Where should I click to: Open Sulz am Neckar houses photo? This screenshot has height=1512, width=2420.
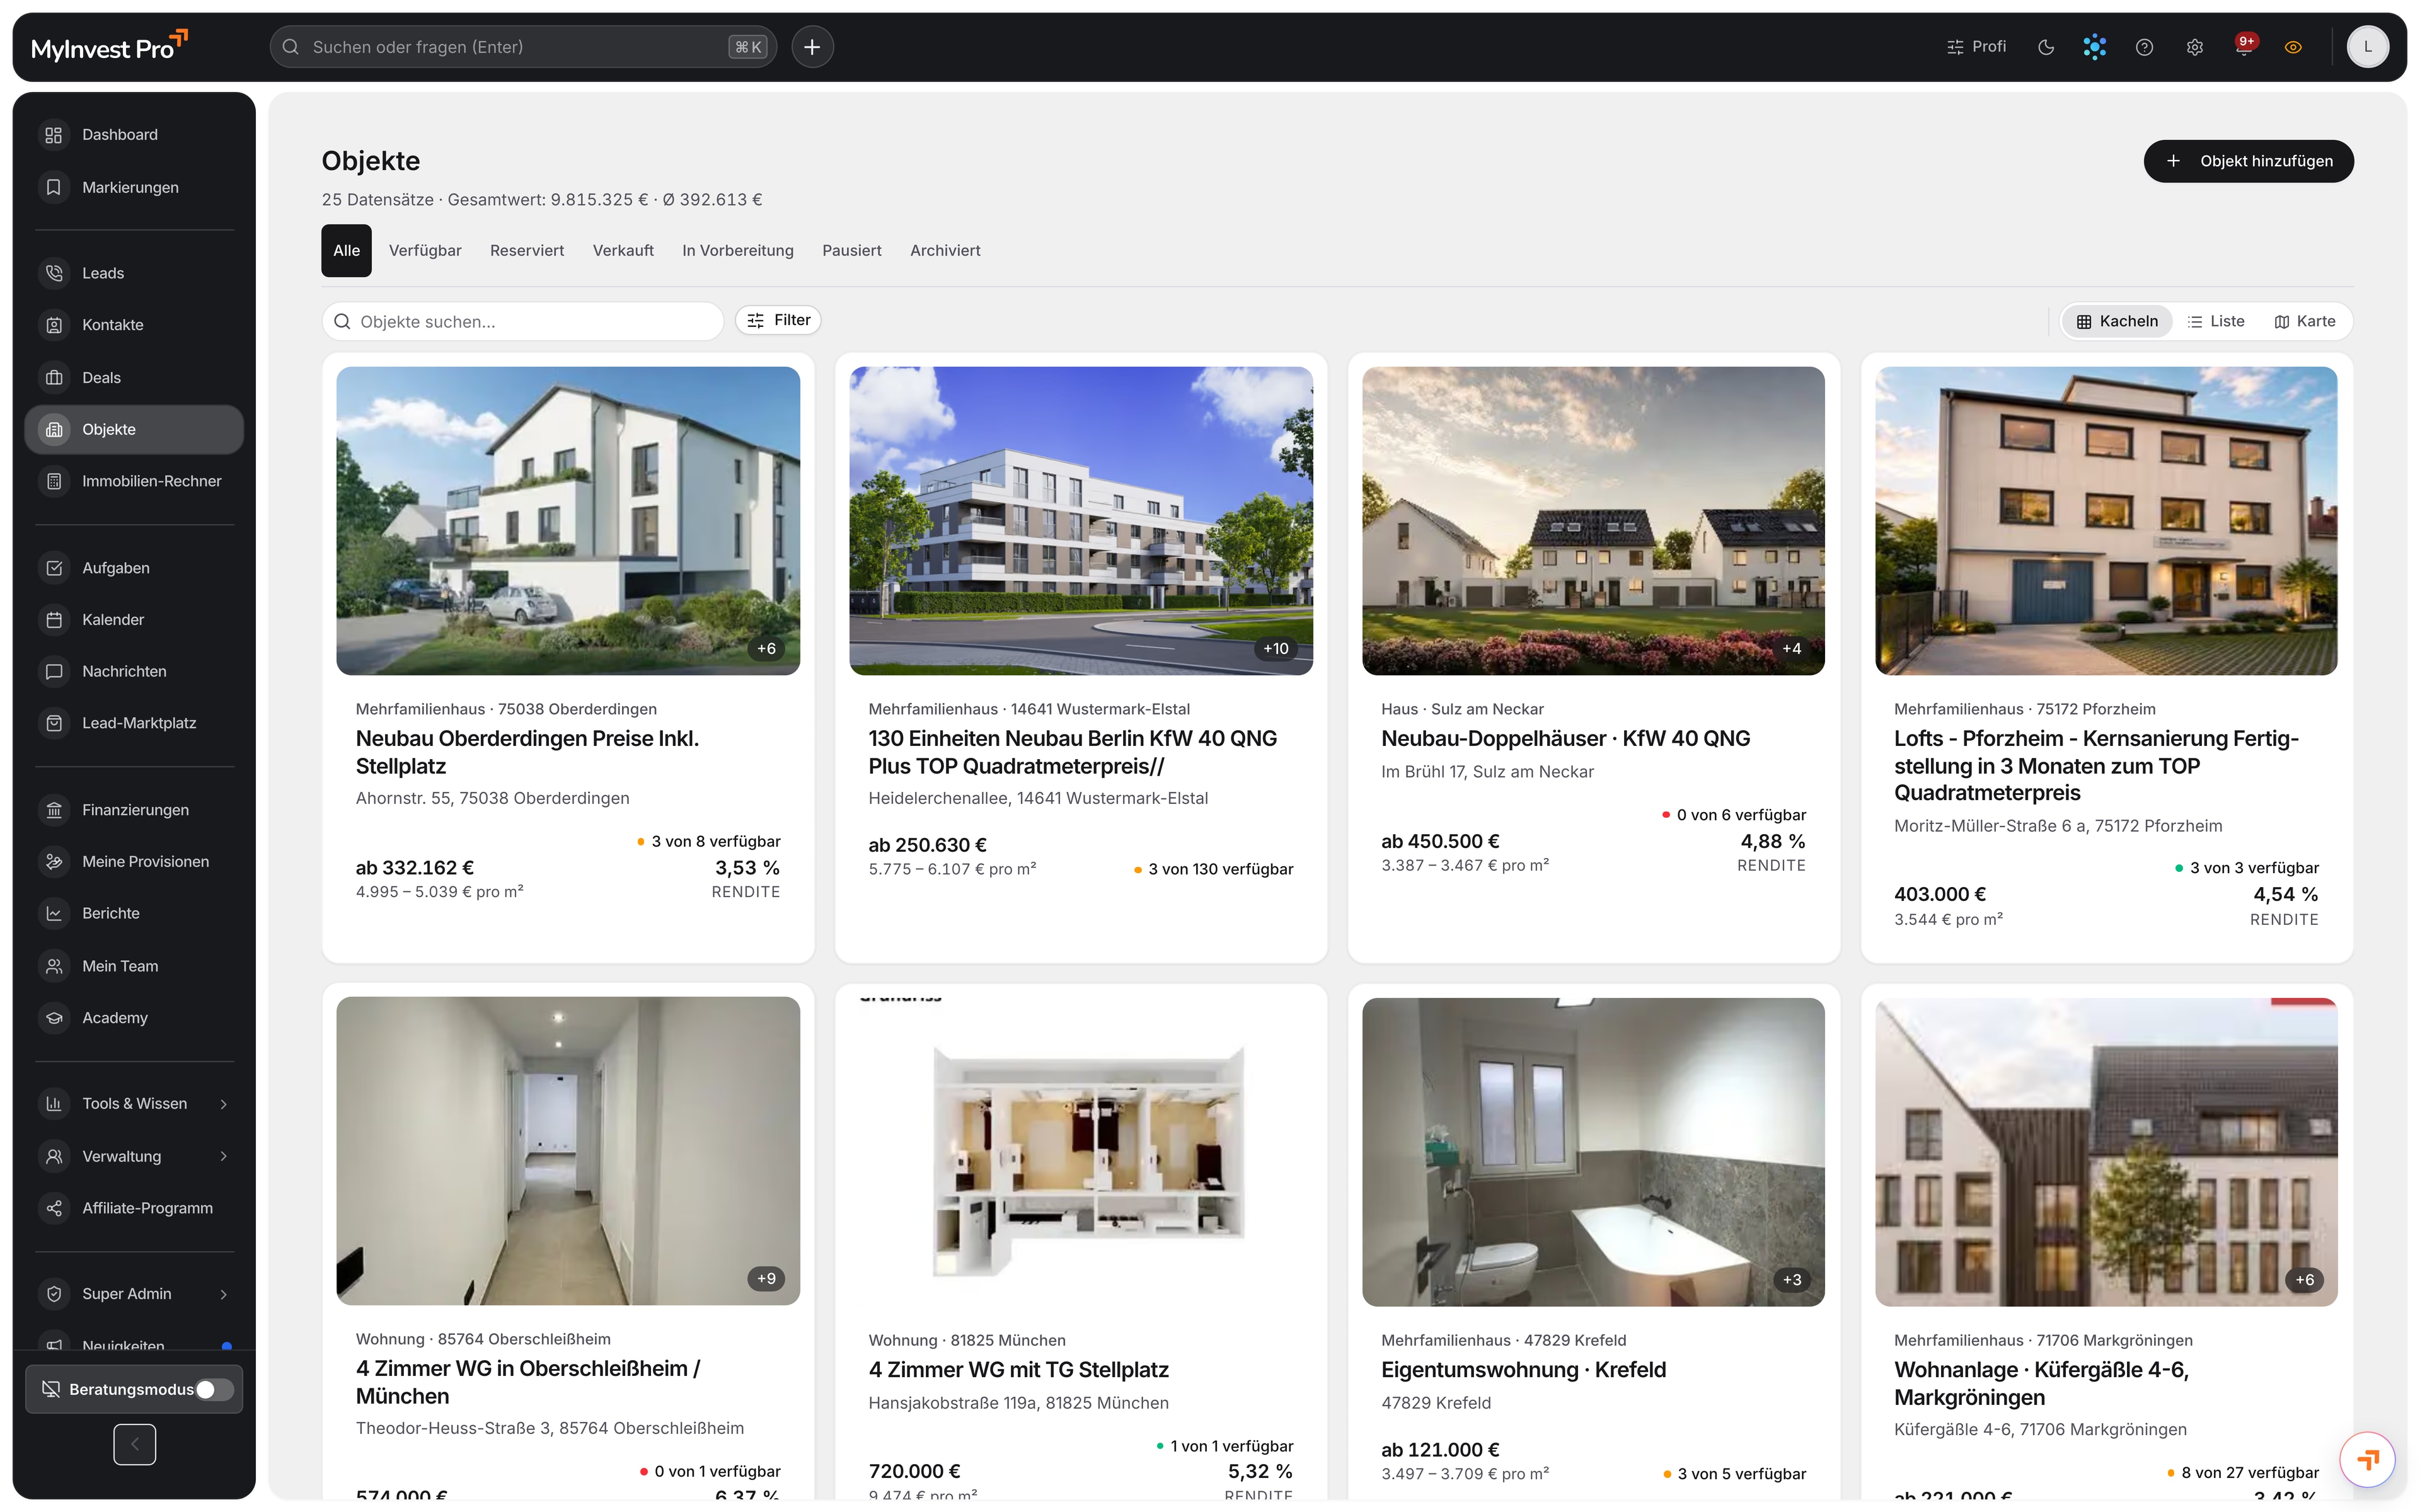pyautogui.click(x=1593, y=520)
